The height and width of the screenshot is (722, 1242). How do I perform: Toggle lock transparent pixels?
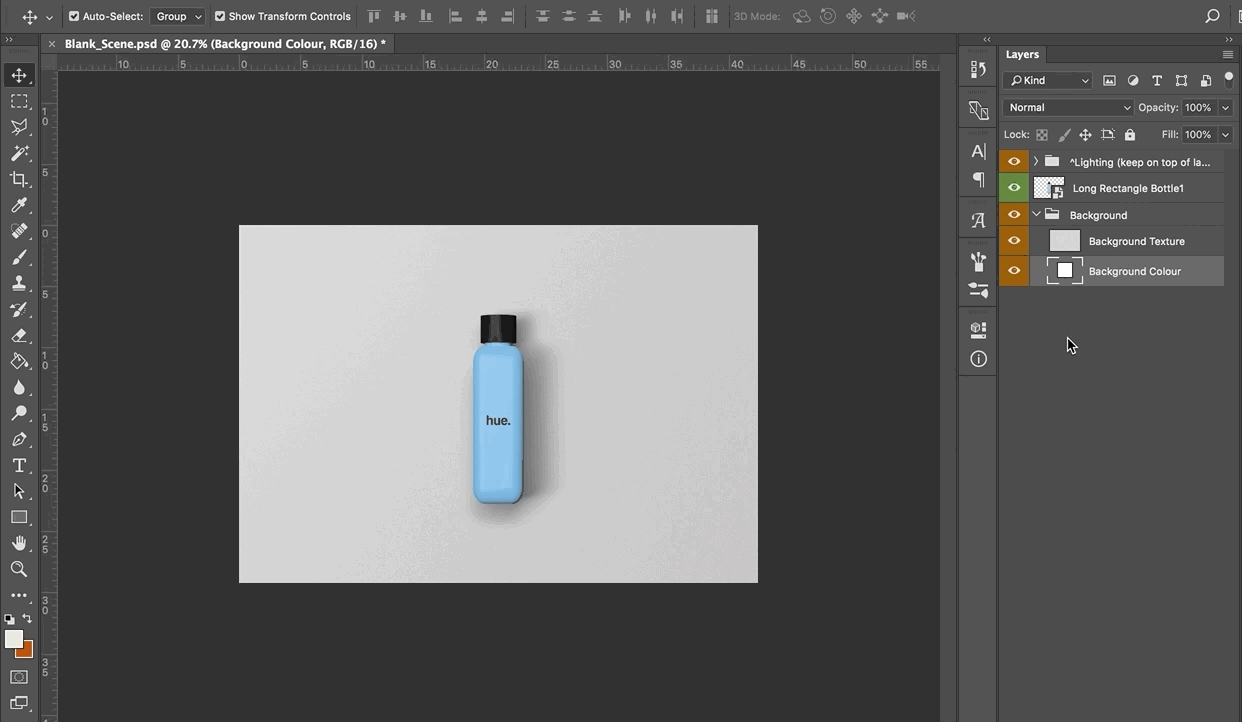click(1042, 135)
